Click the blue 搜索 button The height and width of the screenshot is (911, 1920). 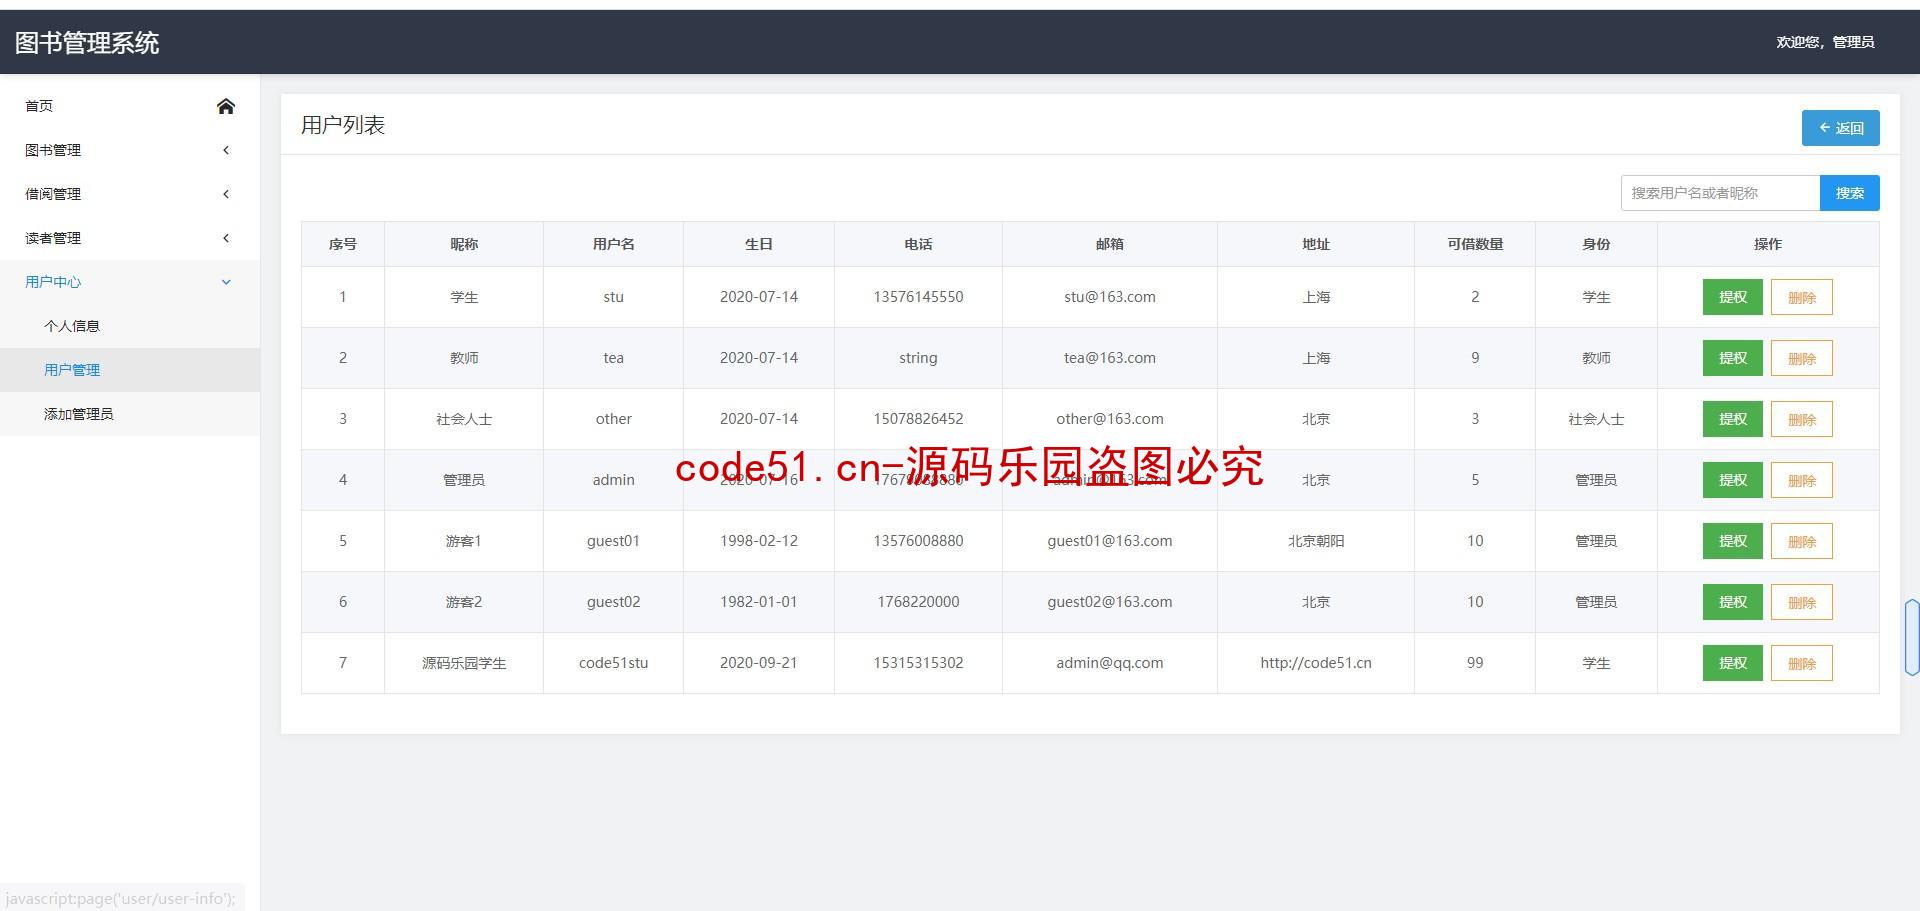coord(1849,193)
